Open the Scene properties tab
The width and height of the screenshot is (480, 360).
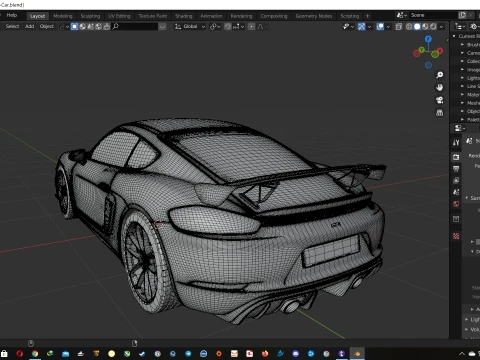pyautogui.click(x=456, y=192)
